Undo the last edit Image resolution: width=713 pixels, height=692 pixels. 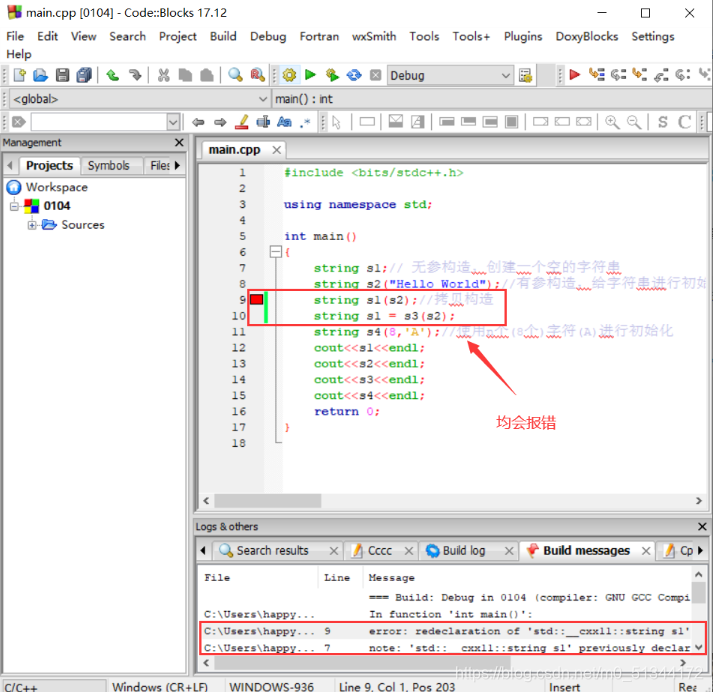[x=113, y=75]
